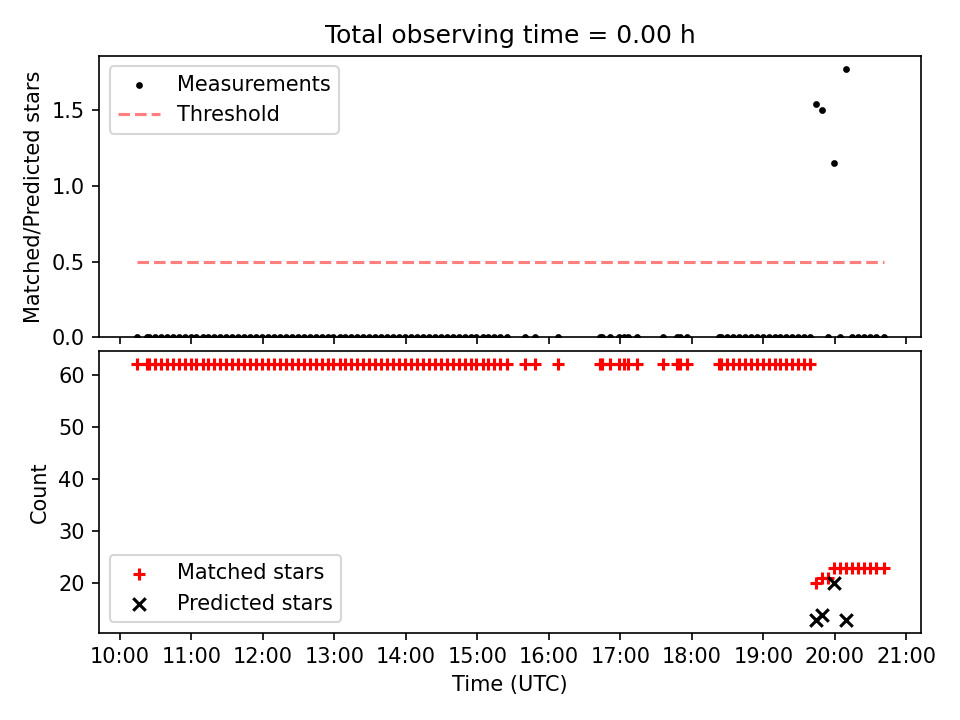Click the red dashed line sample in legend
The image size is (960, 720).
[140, 114]
